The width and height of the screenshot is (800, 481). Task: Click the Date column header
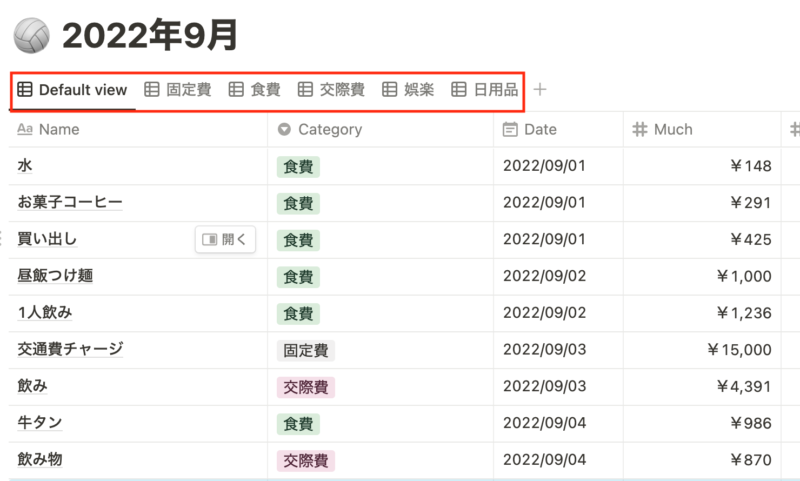(x=558, y=130)
